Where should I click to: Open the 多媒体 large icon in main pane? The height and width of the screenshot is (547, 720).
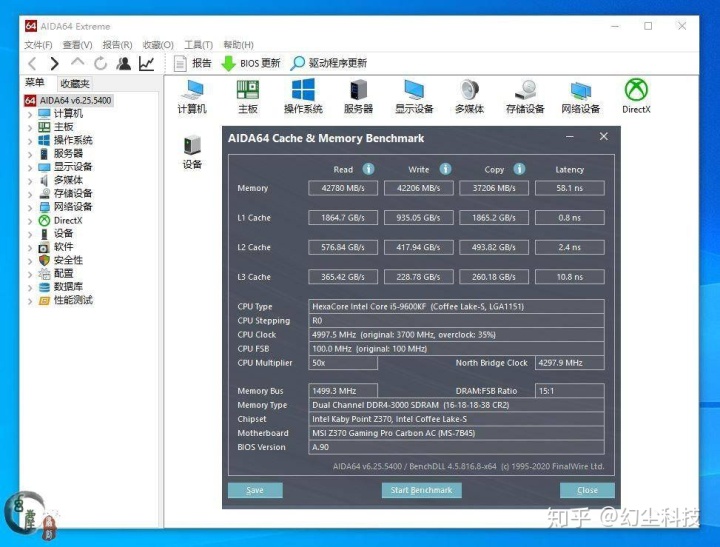point(469,96)
